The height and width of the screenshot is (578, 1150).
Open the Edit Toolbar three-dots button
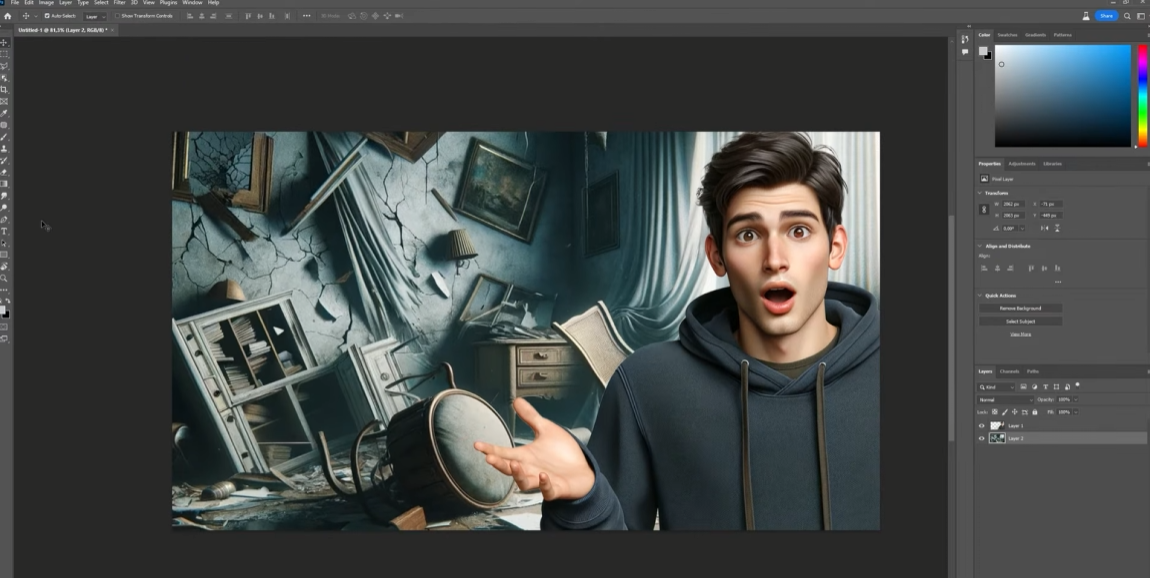(x=4, y=290)
